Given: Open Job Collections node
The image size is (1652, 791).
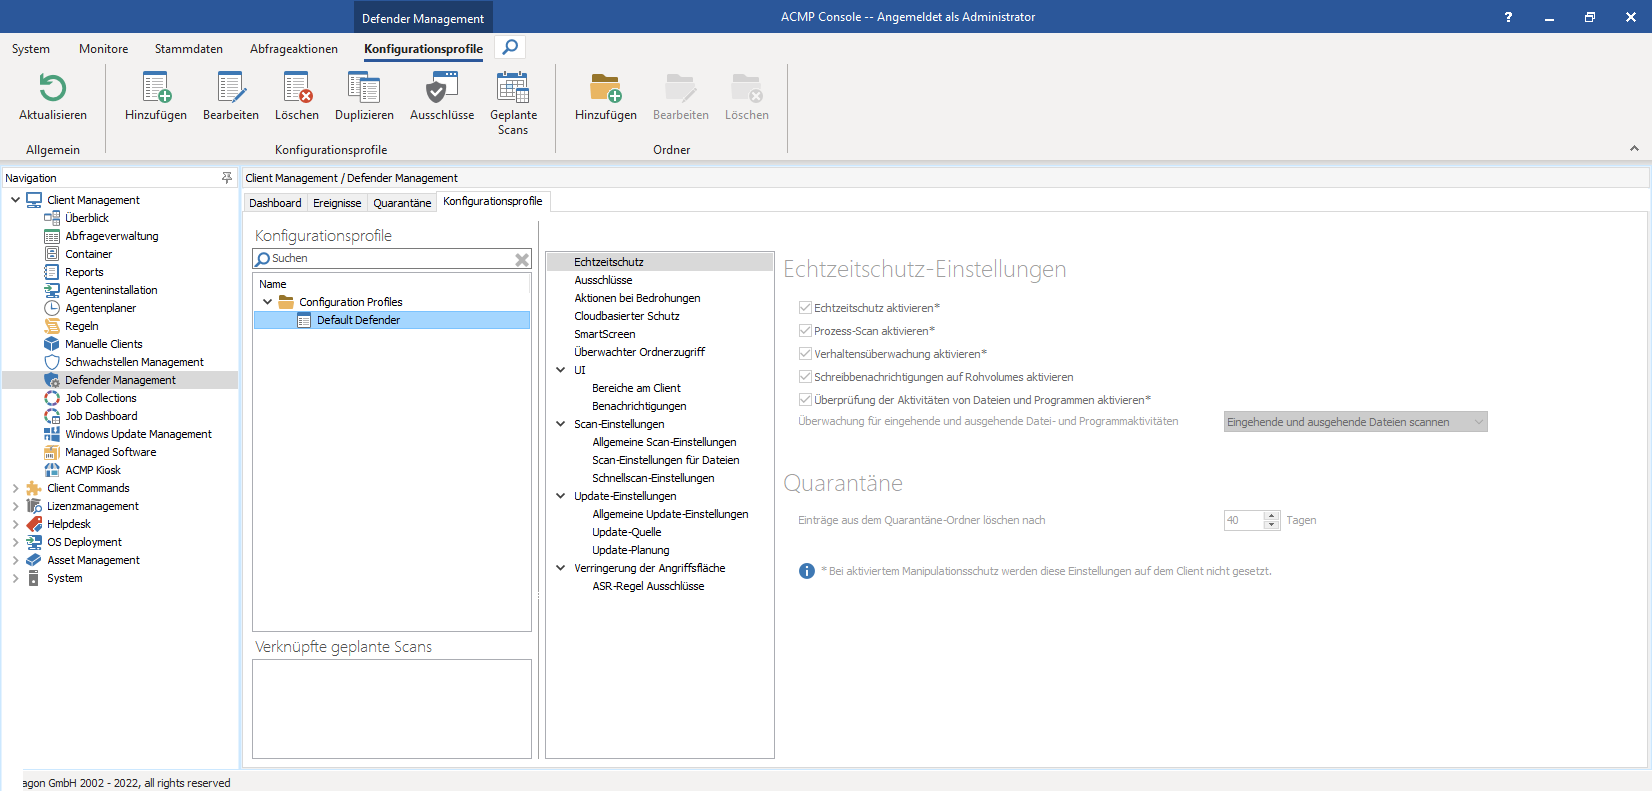Looking at the screenshot, I should click(101, 398).
